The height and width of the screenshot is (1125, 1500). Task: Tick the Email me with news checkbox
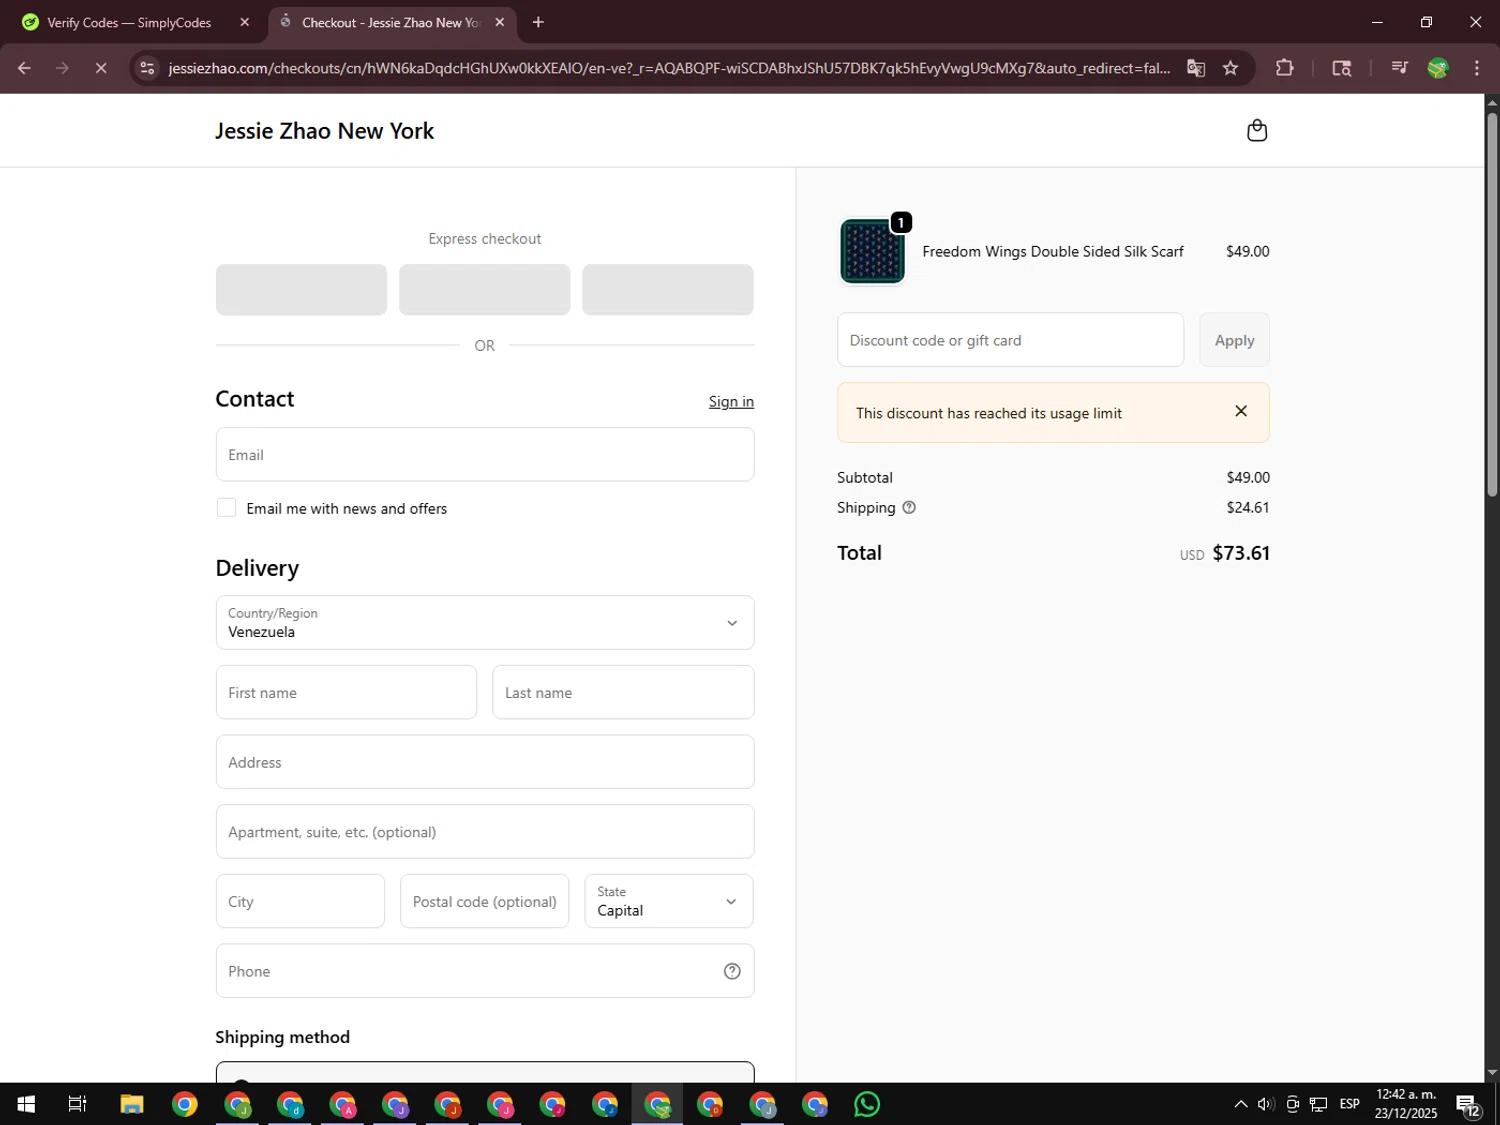pyautogui.click(x=227, y=508)
